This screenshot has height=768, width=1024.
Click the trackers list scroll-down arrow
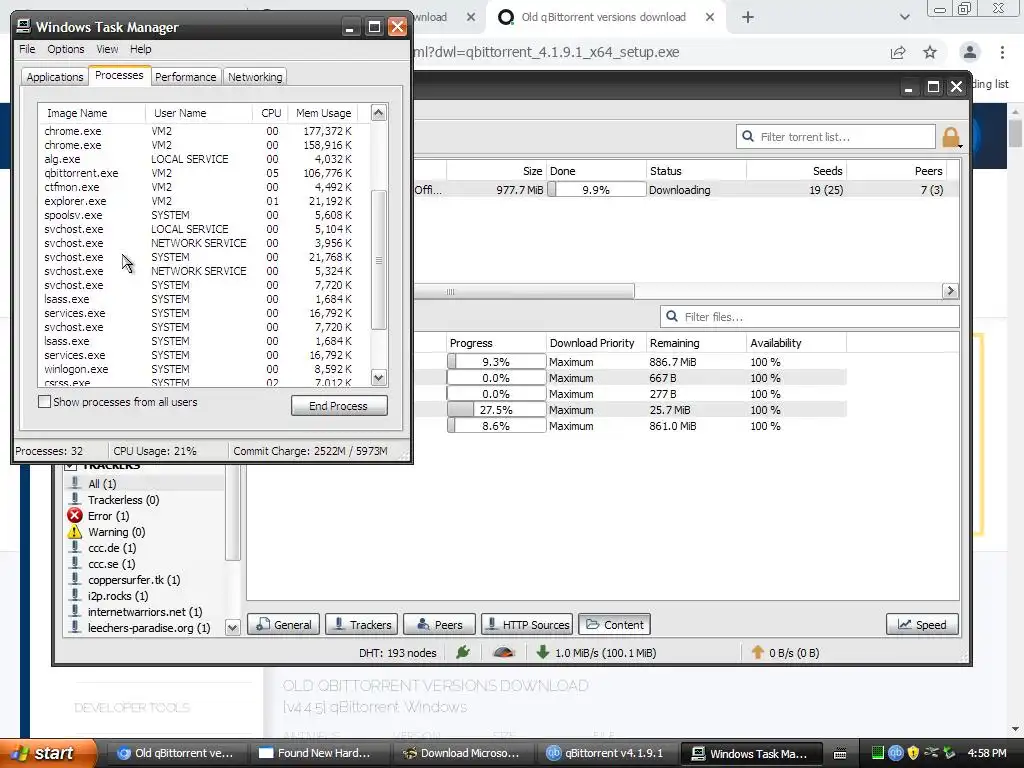click(232, 628)
